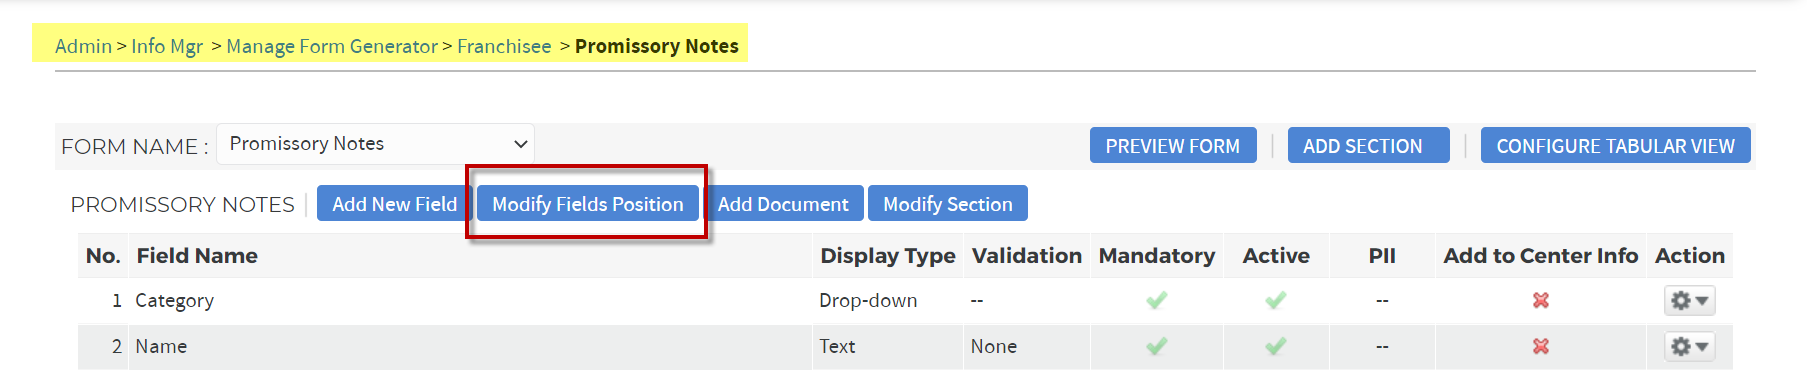The image size is (1807, 370).
Task: Click the Preview Form button
Action: 1173,146
